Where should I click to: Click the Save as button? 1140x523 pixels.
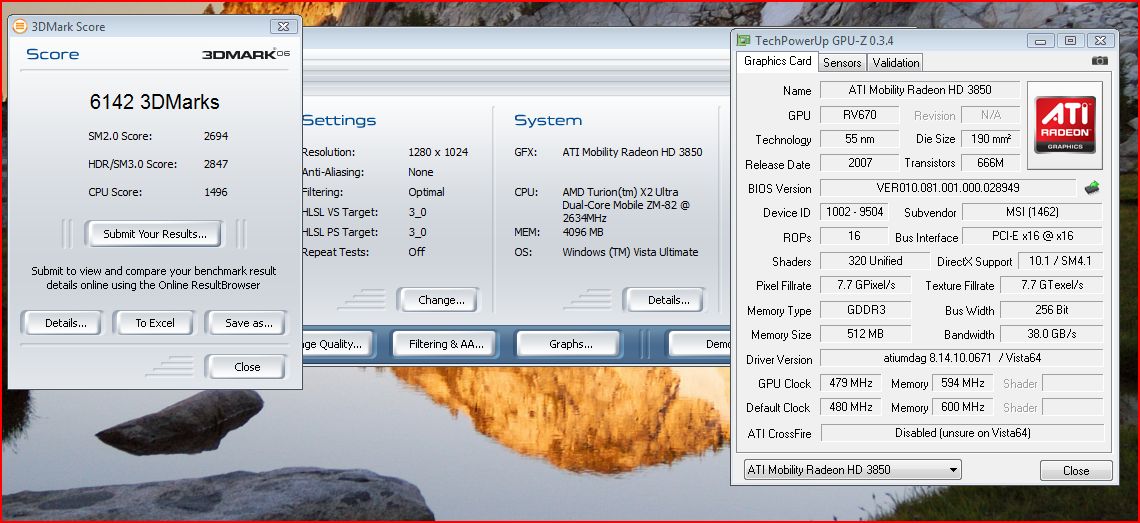click(247, 323)
